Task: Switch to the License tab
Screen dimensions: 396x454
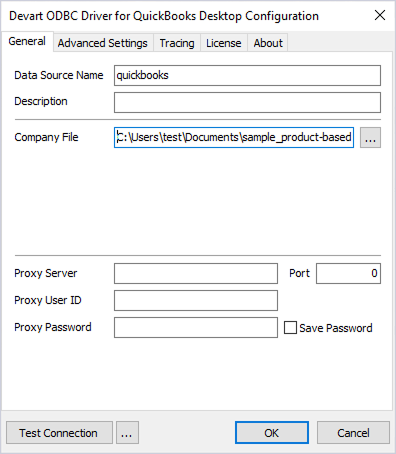Action: [224, 43]
